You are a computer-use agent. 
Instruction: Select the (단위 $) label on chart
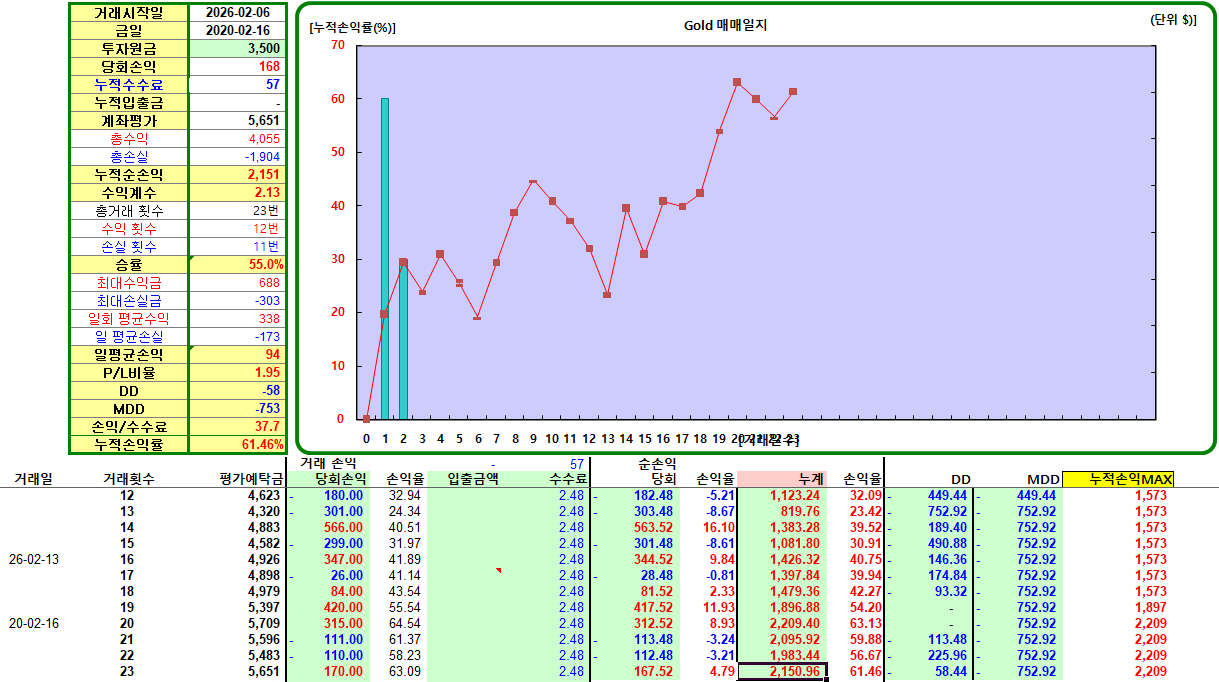pyautogui.click(x=1173, y=21)
